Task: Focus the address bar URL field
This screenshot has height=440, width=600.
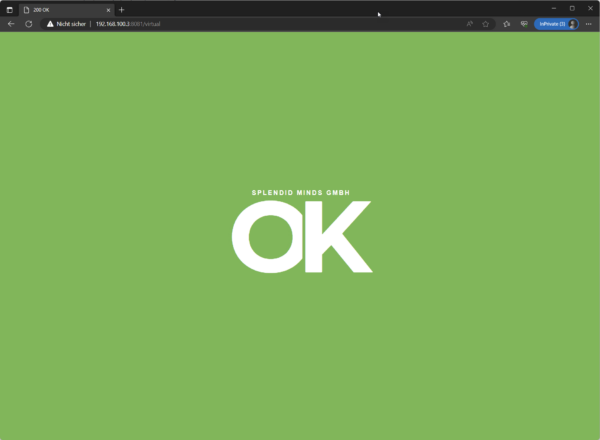Action: tap(268, 24)
